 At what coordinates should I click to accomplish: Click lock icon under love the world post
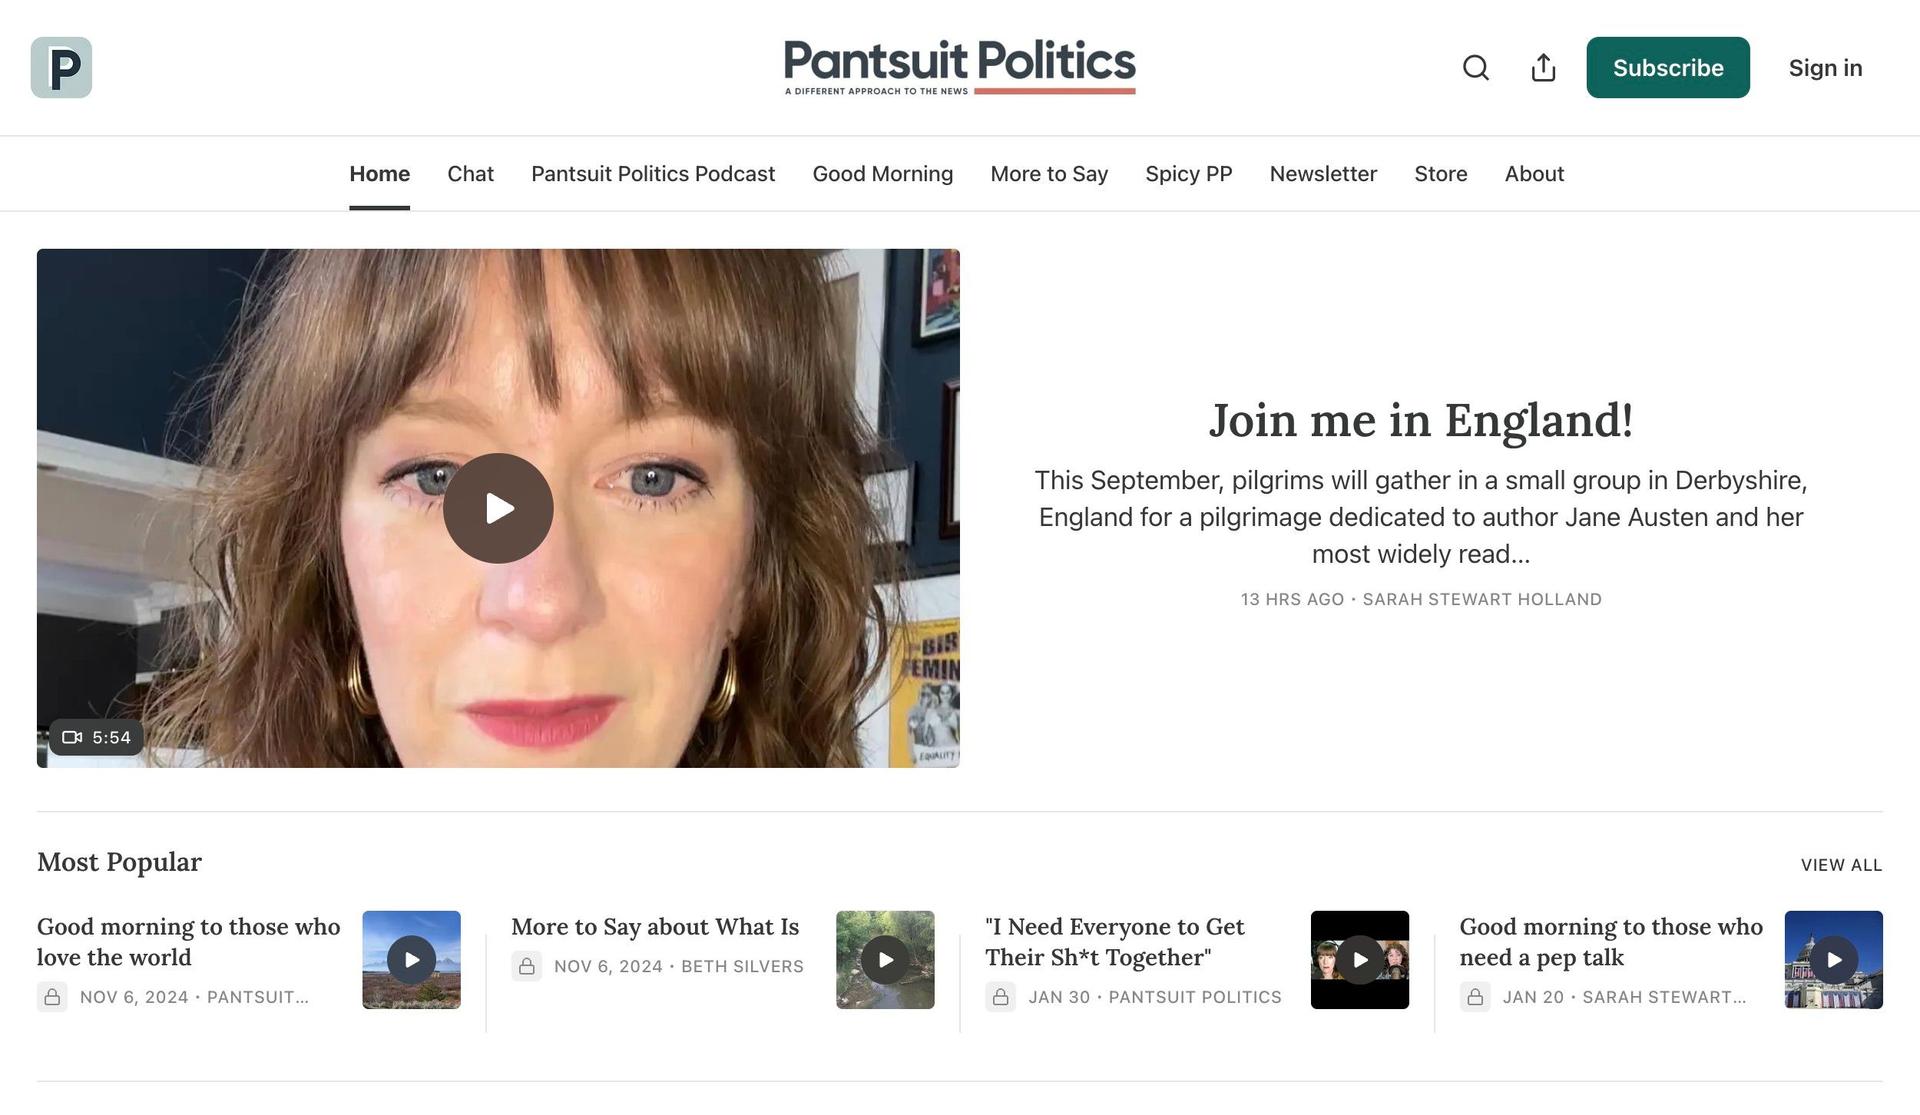click(x=52, y=997)
